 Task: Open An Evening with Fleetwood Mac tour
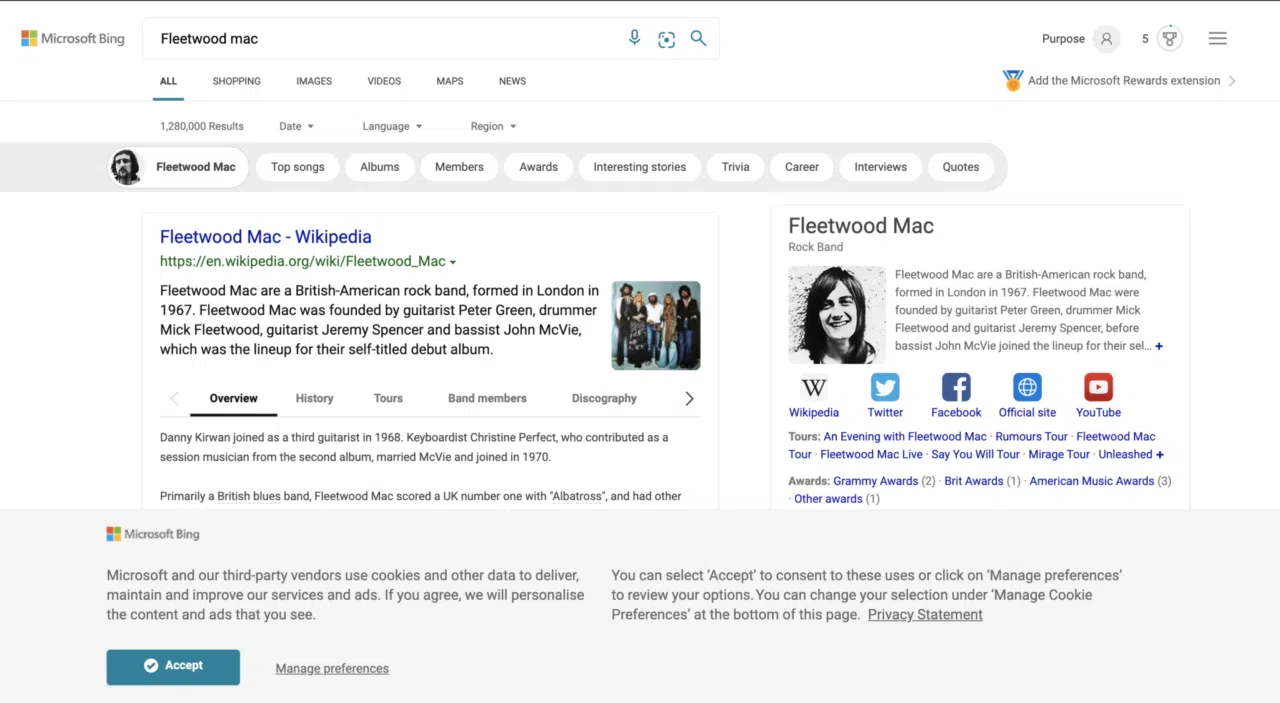point(905,436)
